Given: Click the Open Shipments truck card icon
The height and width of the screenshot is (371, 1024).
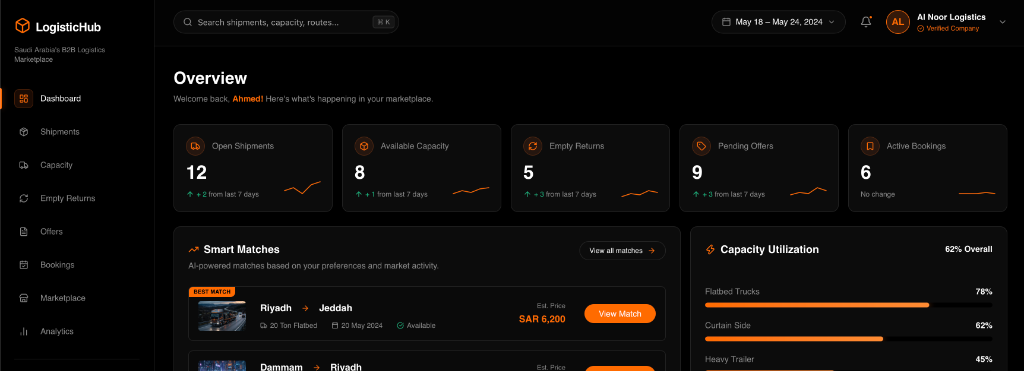Looking at the screenshot, I should (x=195, y=146).
